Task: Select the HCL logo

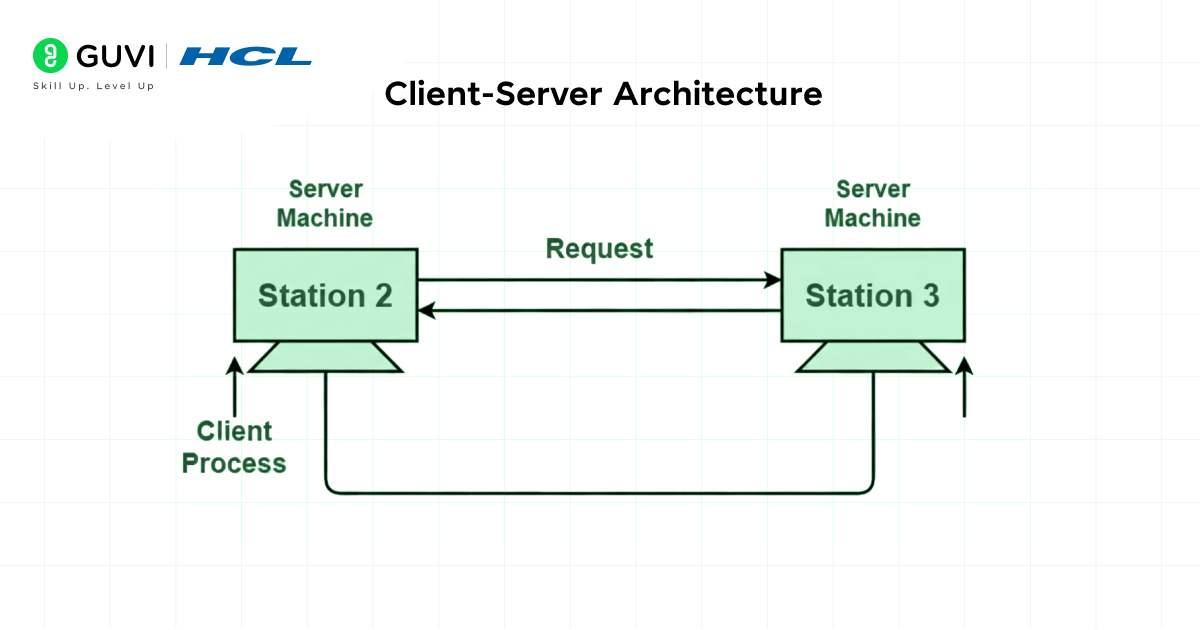Action: [247, 56]
